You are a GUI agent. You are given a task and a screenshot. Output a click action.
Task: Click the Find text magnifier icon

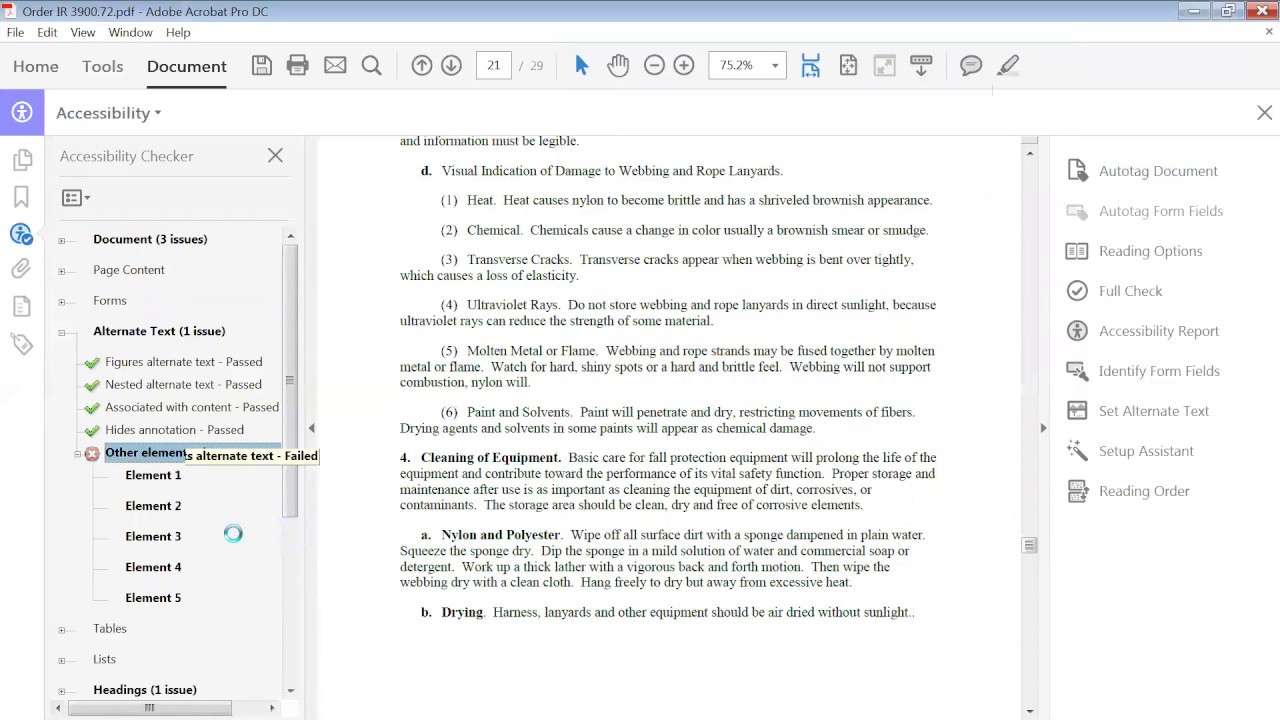click(371, 65)
